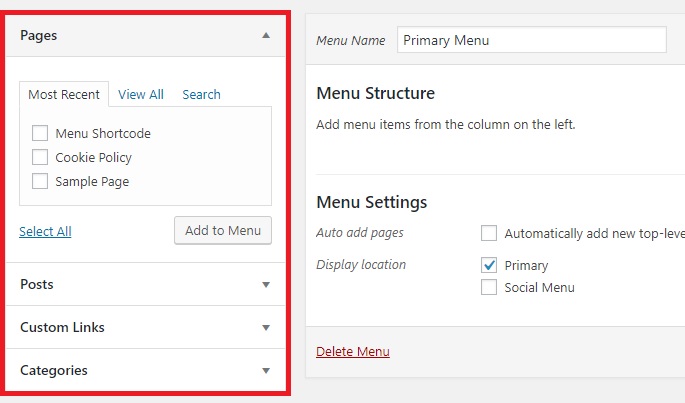The height and width of the screenshot is (403, 685).
Task: Enable the Social Menu display location
Action: 489,287
